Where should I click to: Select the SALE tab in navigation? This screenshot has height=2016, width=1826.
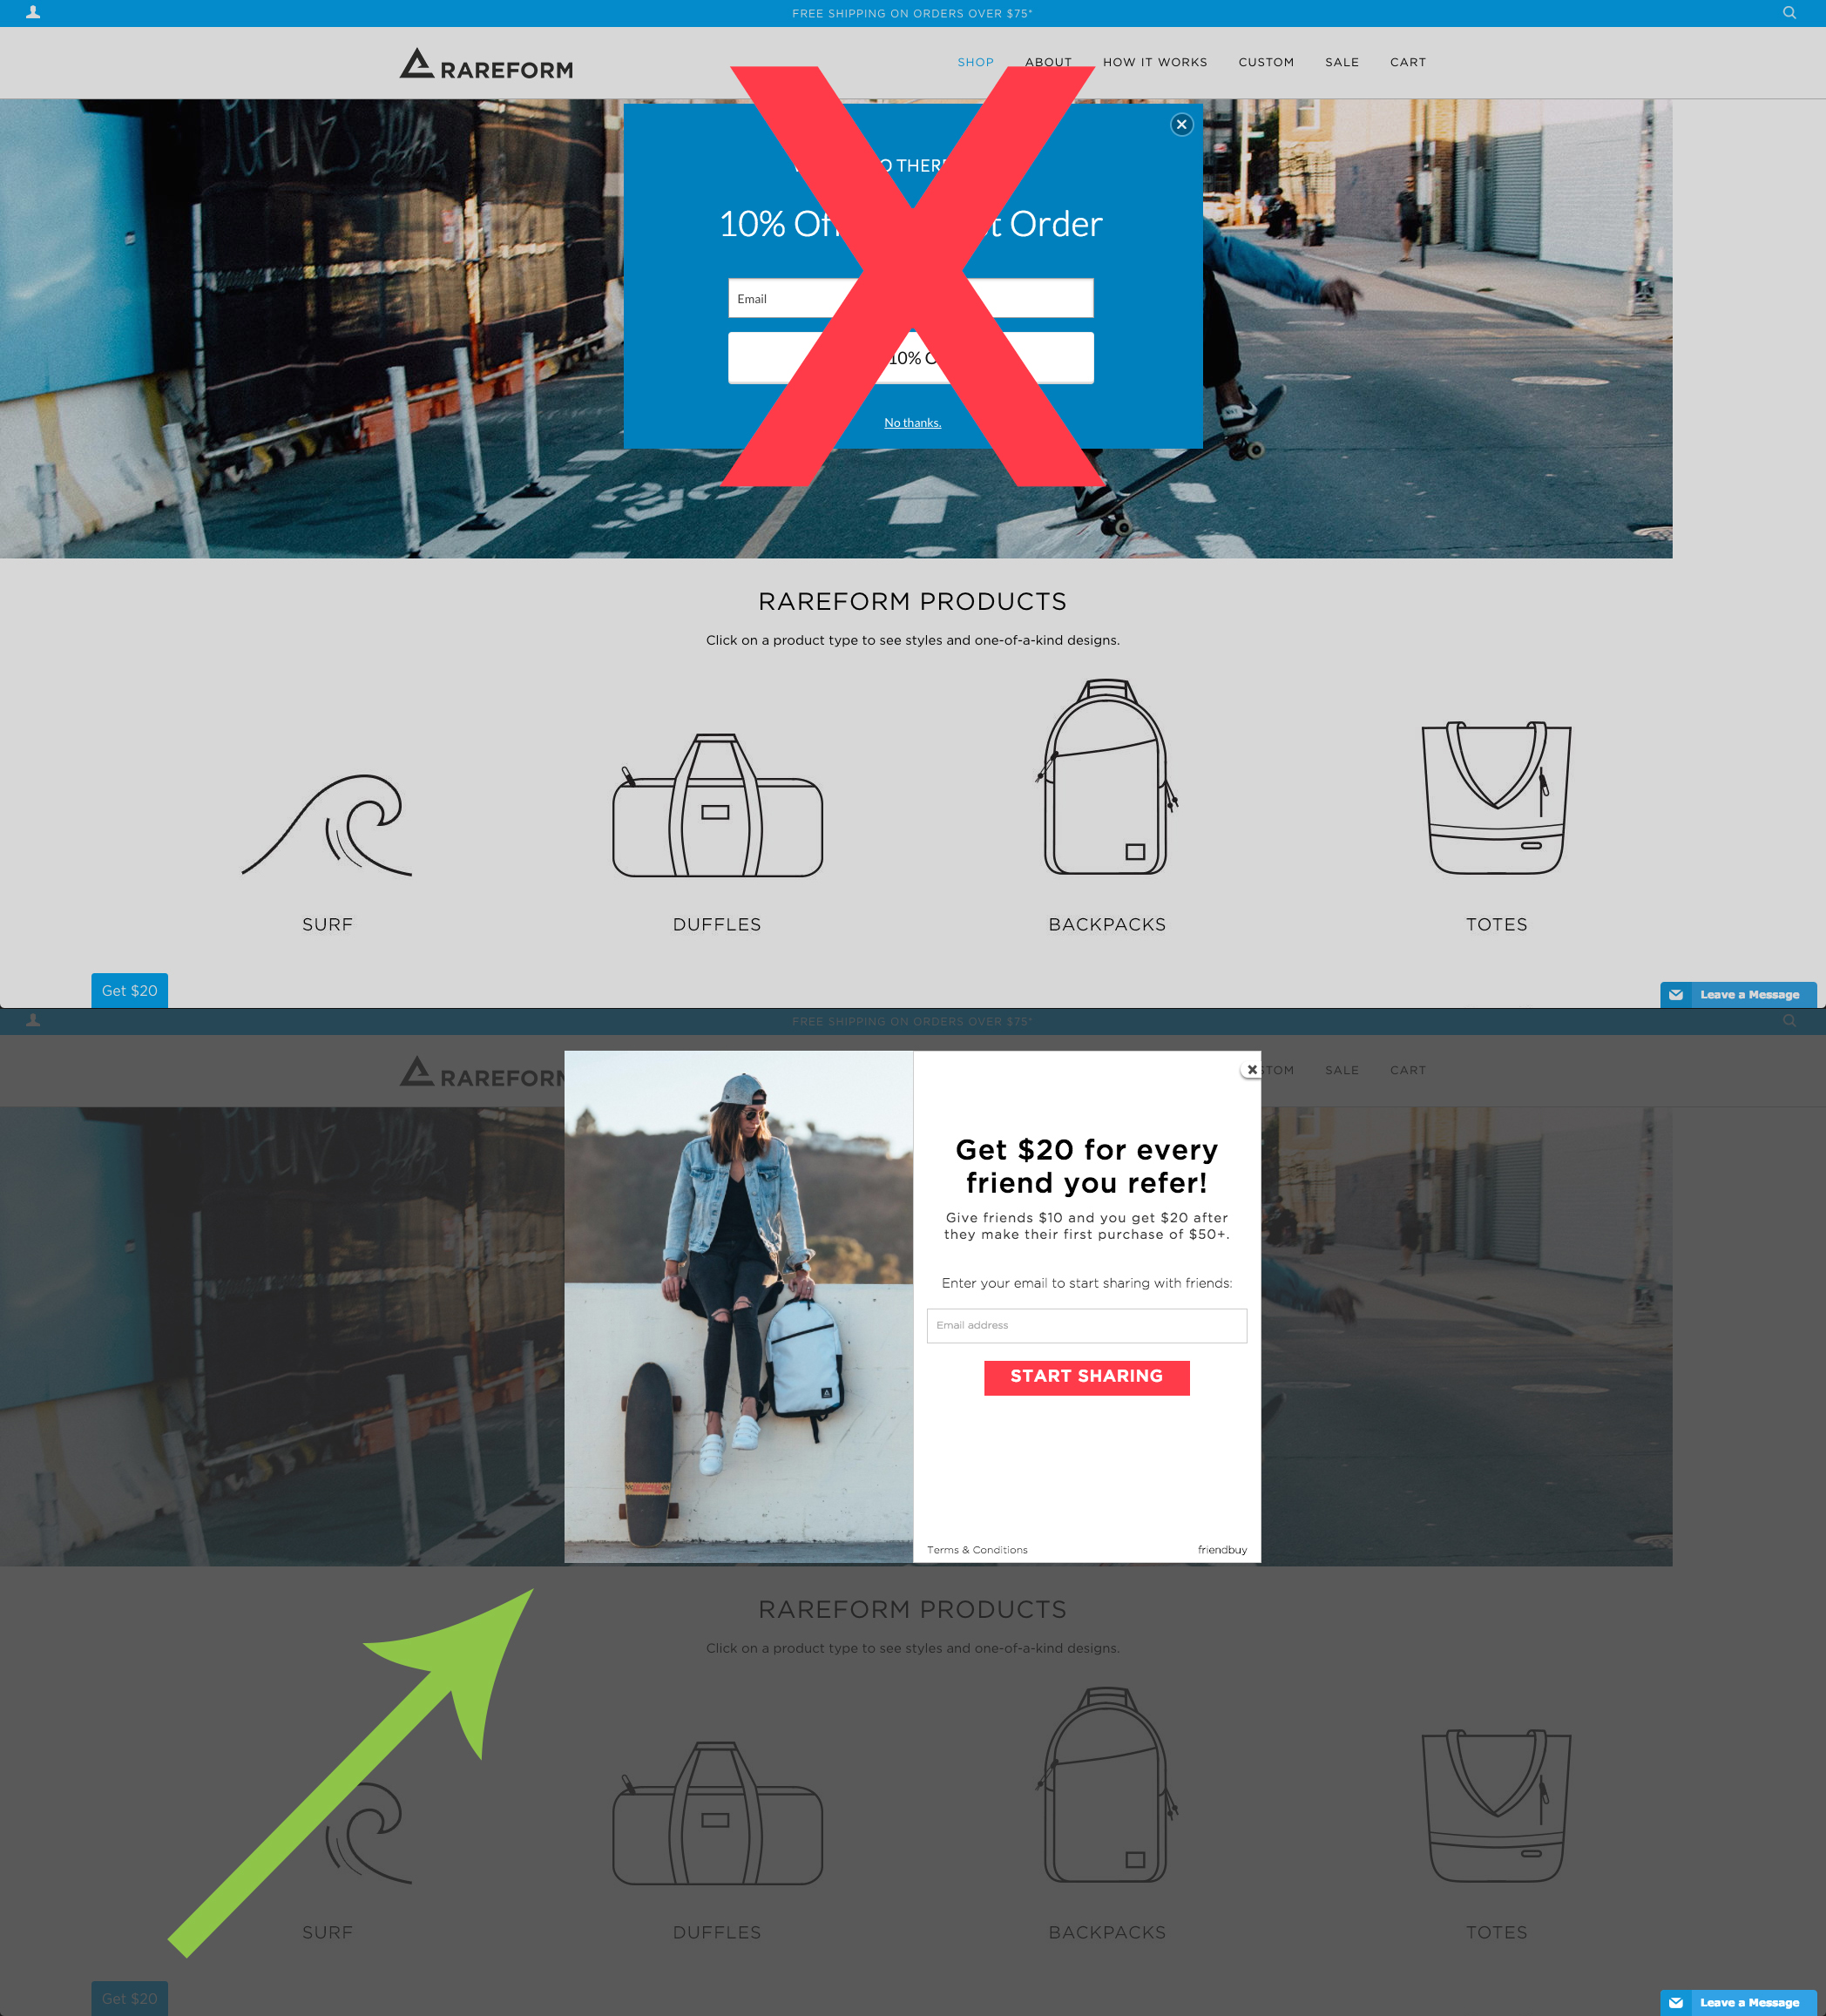click(x=1342, y=62)
